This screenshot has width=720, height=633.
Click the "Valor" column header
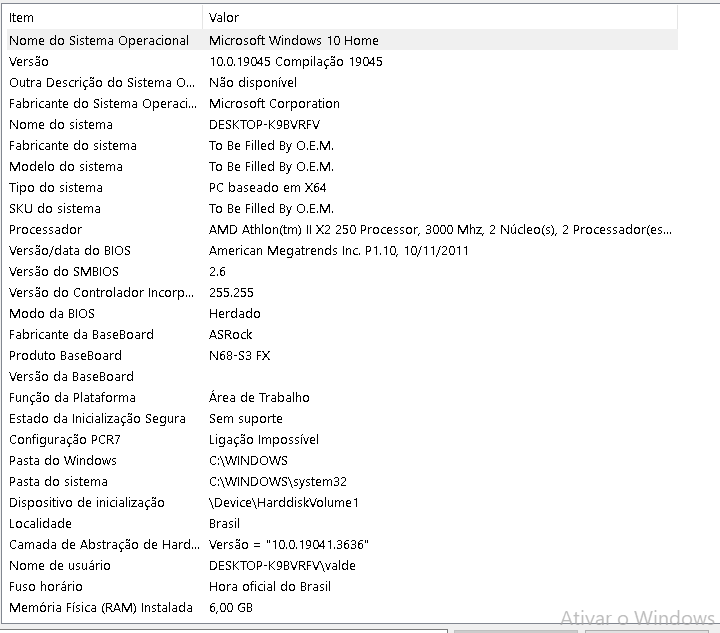pos(440,17)
